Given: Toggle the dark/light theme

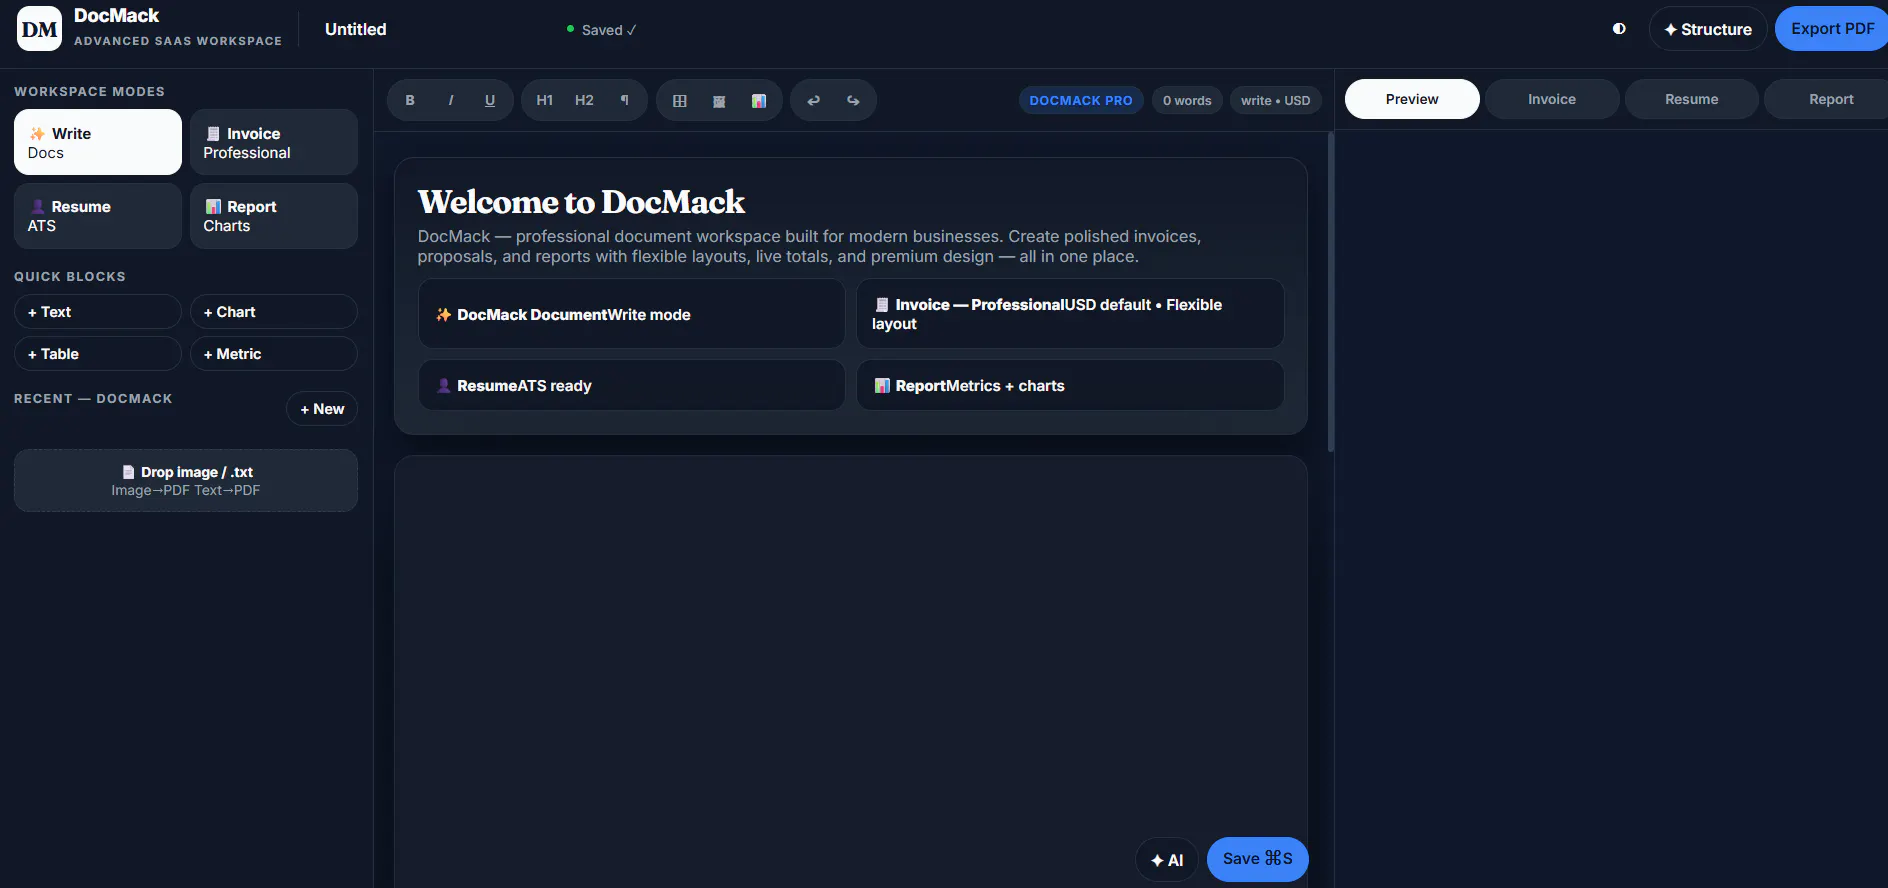Looking at the screenshot, I should [1619, 29].
